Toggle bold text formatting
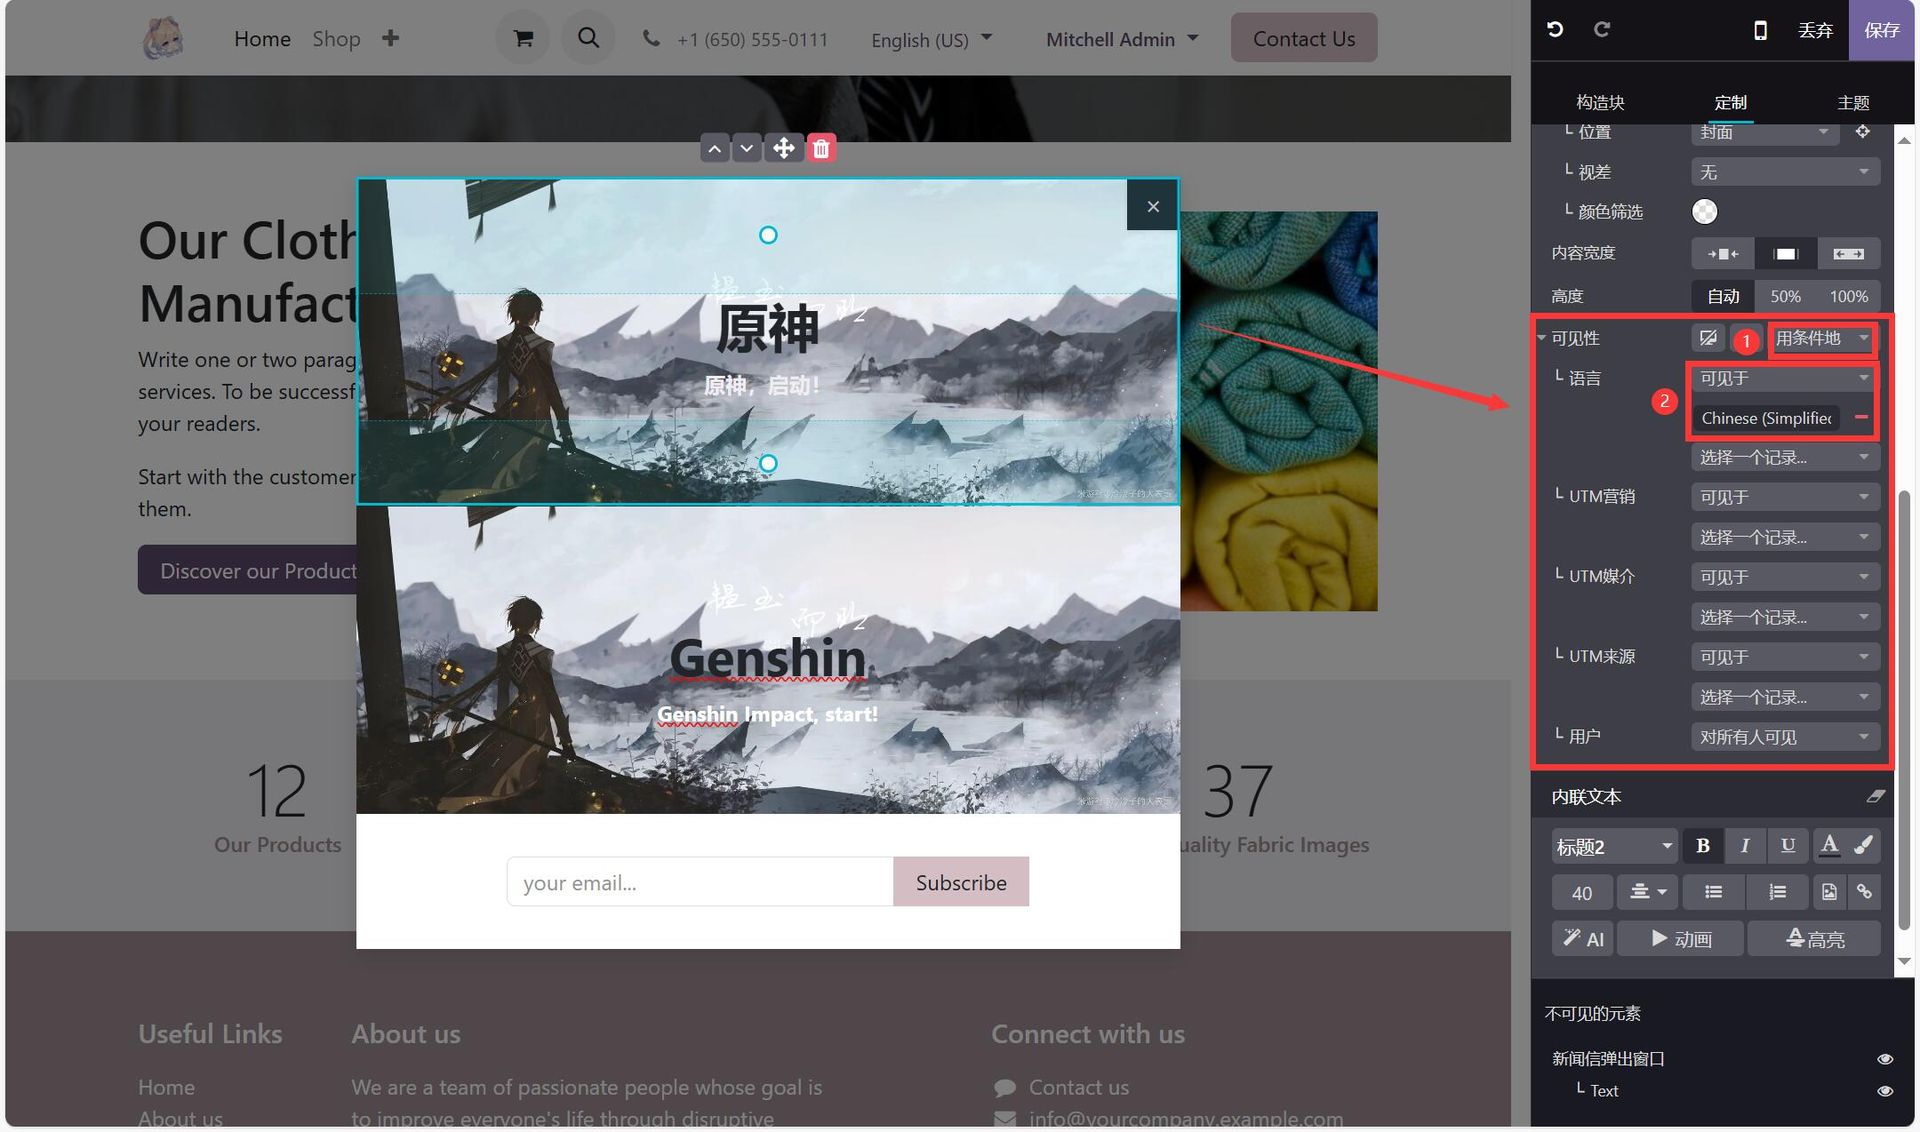Image resolution: width=1920 pixels, height=1132 pixels. (x=1703, y=846)
